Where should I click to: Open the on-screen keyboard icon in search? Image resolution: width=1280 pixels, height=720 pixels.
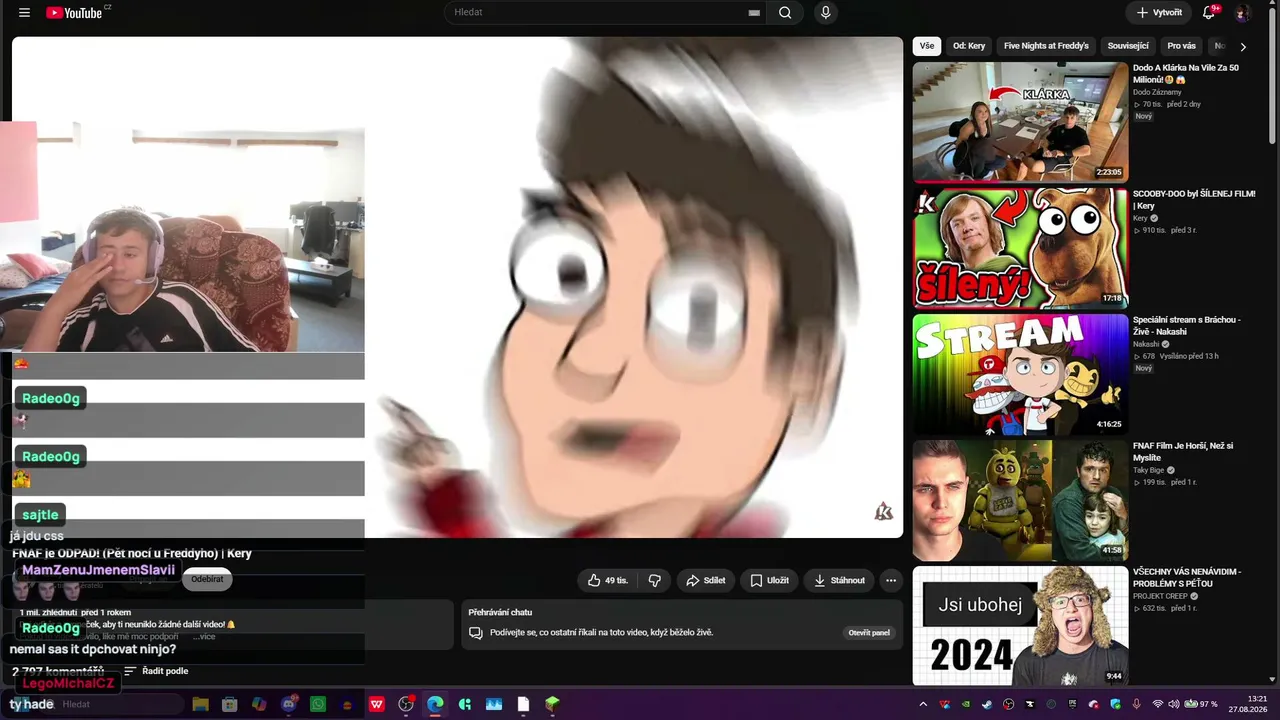754,13
